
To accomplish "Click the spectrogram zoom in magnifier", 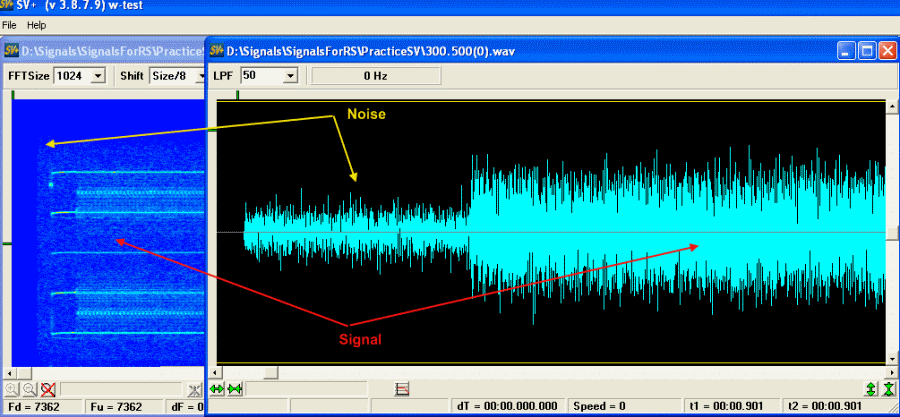I will [x=11, y=388].
